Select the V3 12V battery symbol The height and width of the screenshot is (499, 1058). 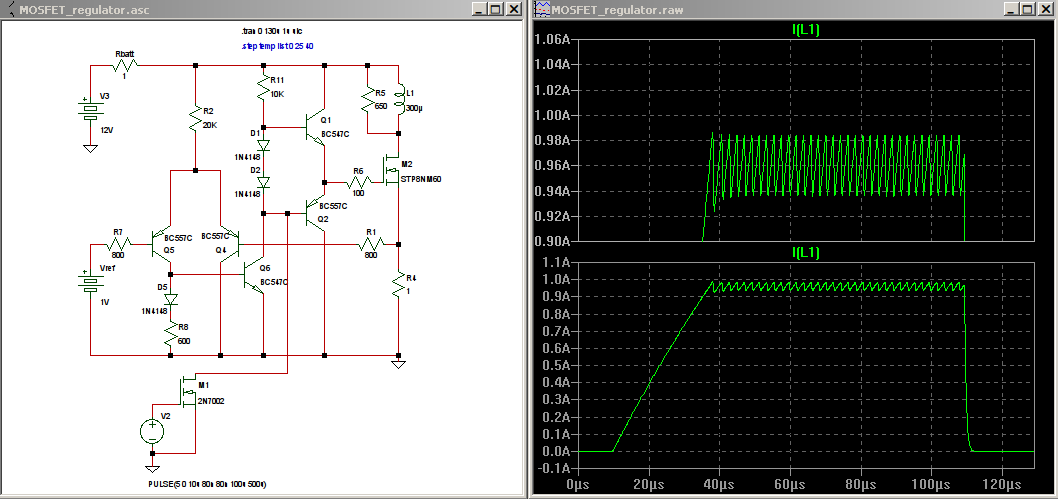(x=90, y=112)
